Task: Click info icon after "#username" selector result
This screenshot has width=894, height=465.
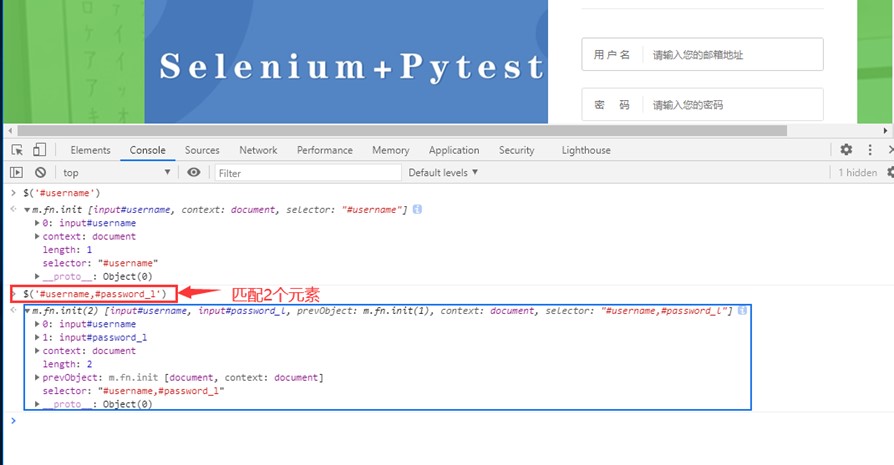Action: pos(417,209)
